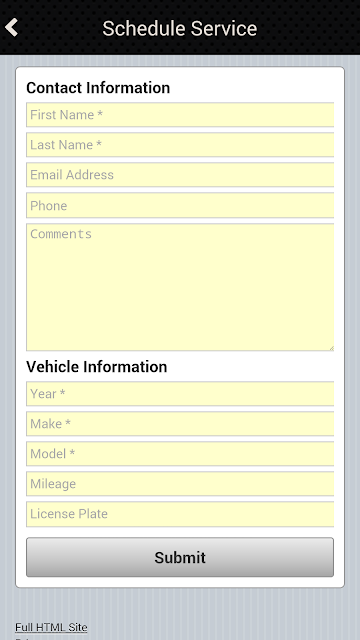Focus the Email Address field
The width and height of the screenshot is (360, 640).
click(x=180, y=175)
